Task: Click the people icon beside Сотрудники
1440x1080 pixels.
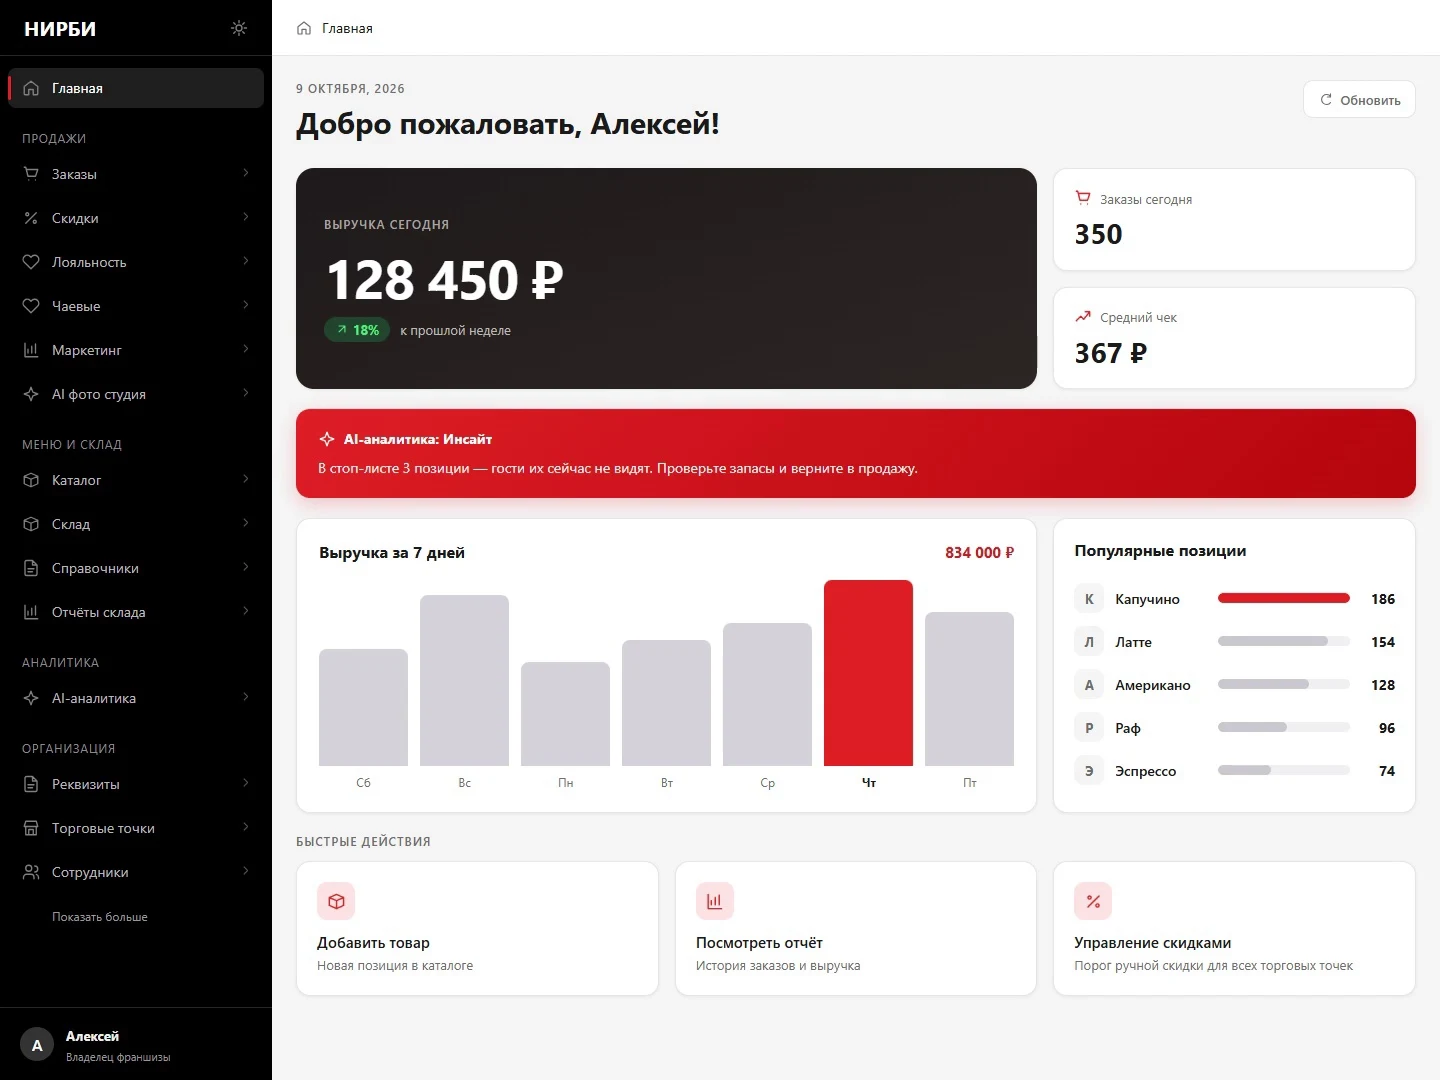Action: click(31, 872)
